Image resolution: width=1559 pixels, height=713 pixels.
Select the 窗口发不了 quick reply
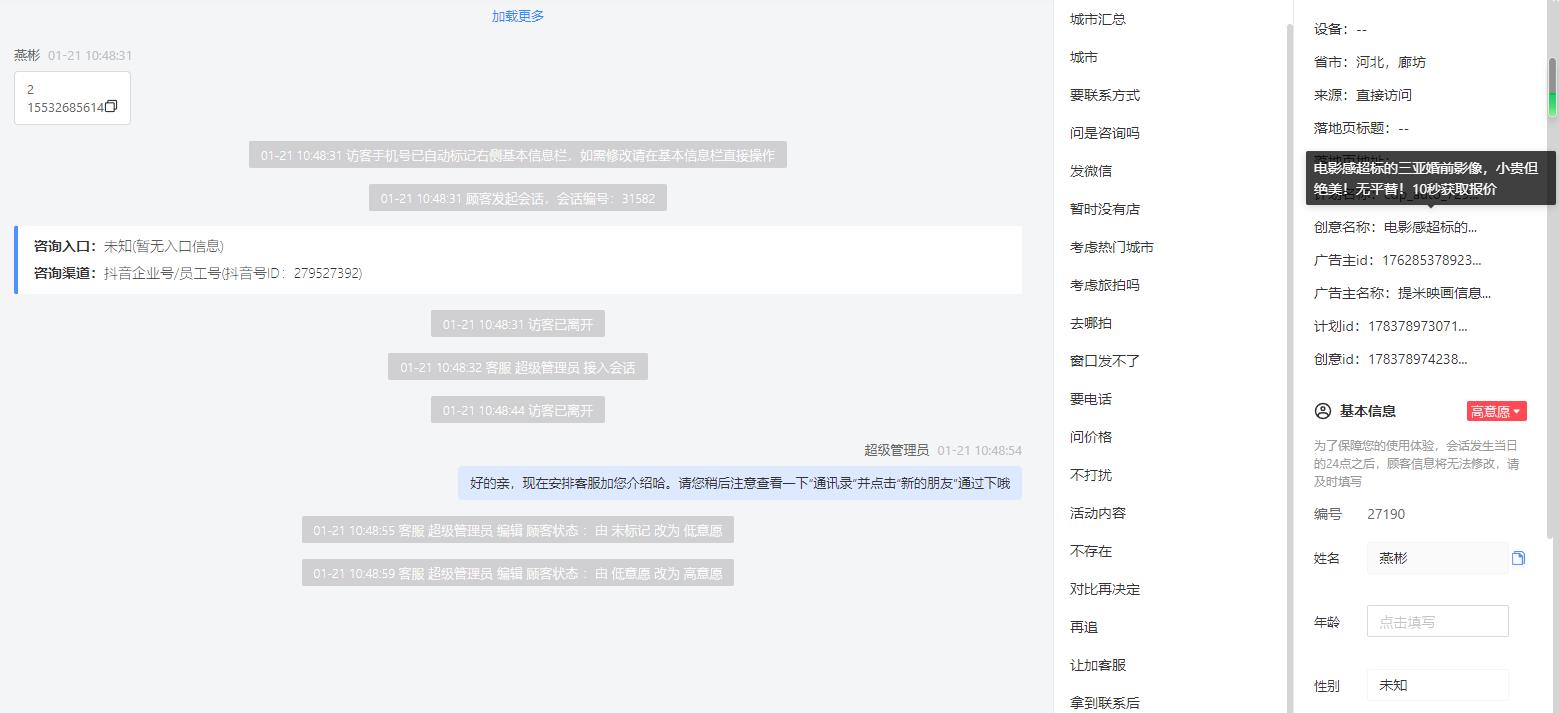[1105, 361]
